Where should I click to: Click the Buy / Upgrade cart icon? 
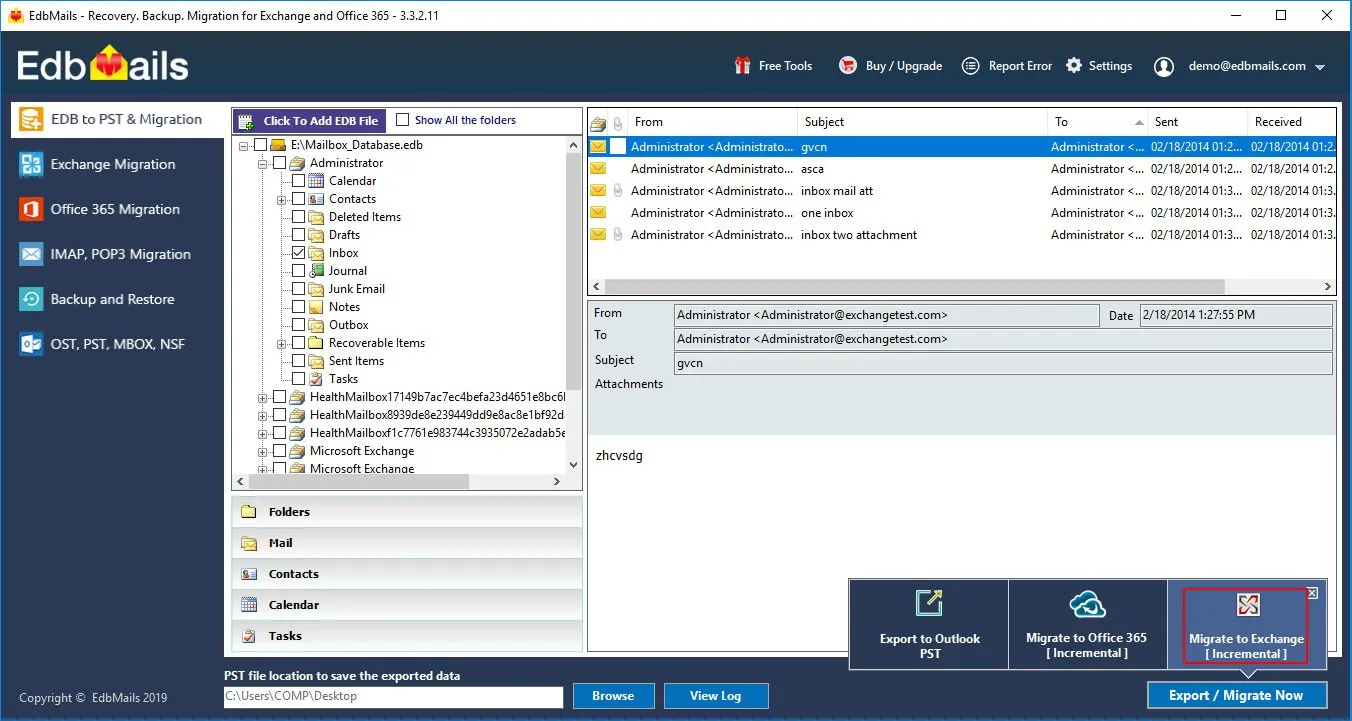click(848, 66)
